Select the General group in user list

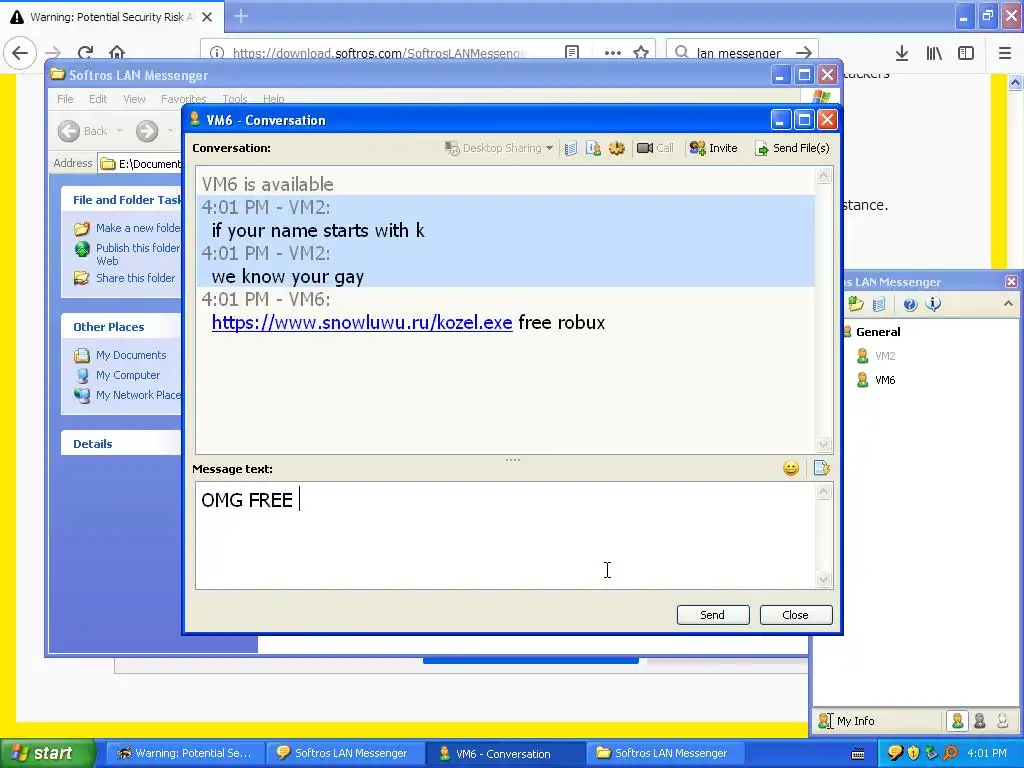tap(878, 332)
